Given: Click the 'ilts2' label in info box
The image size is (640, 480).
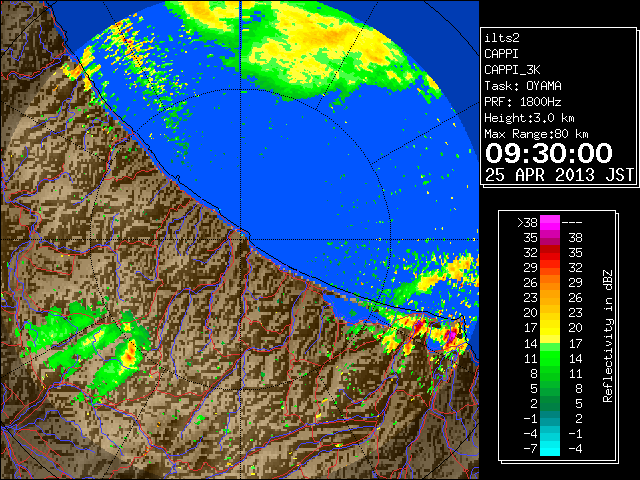Looking at the screenshot, I should point(502,38).
